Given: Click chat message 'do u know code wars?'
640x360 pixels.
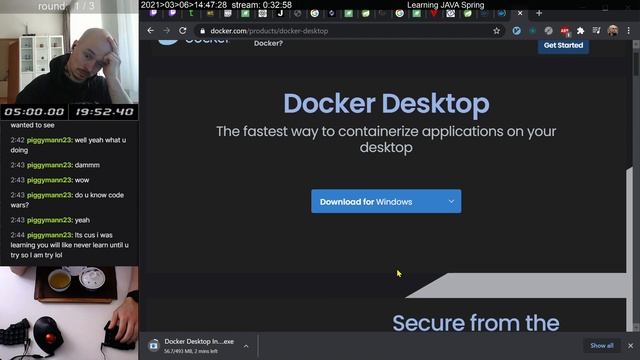Looking at the screenshot, I should pos(67,200).
